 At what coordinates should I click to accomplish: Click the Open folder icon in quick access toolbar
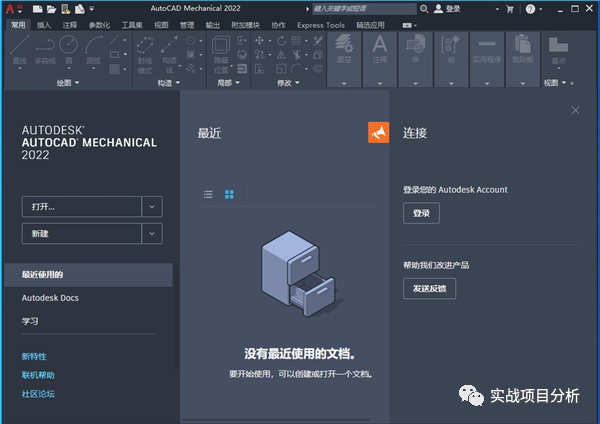(52, 9)
